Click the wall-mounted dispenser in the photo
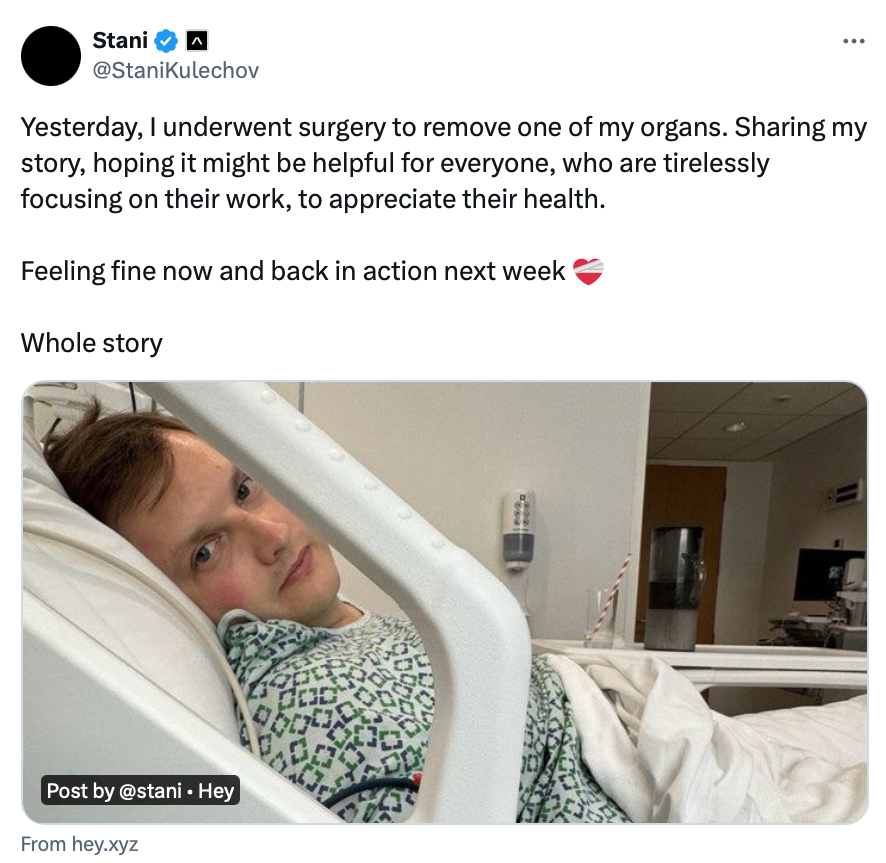Viewport: 886px width, 863px height. click(x=518, y=529)
